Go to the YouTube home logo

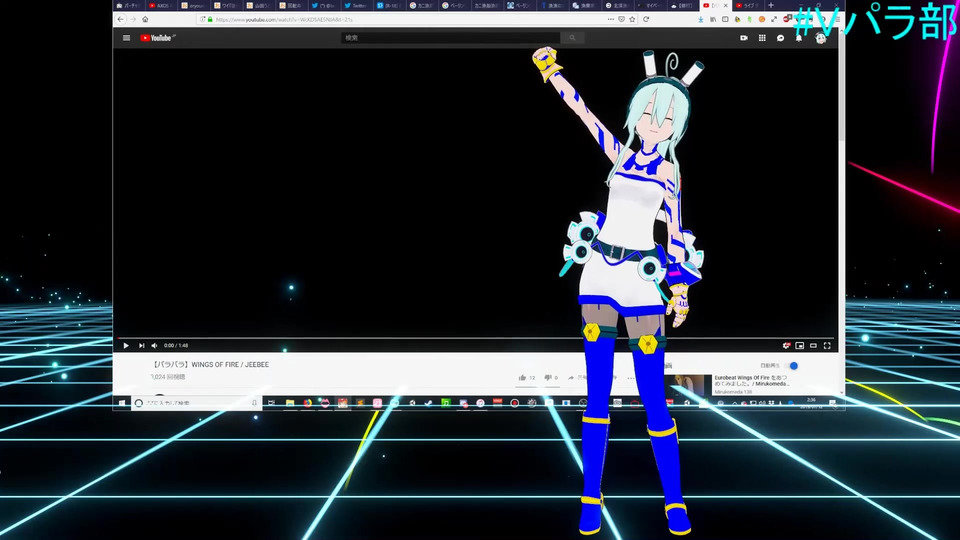tap(157, 38)
